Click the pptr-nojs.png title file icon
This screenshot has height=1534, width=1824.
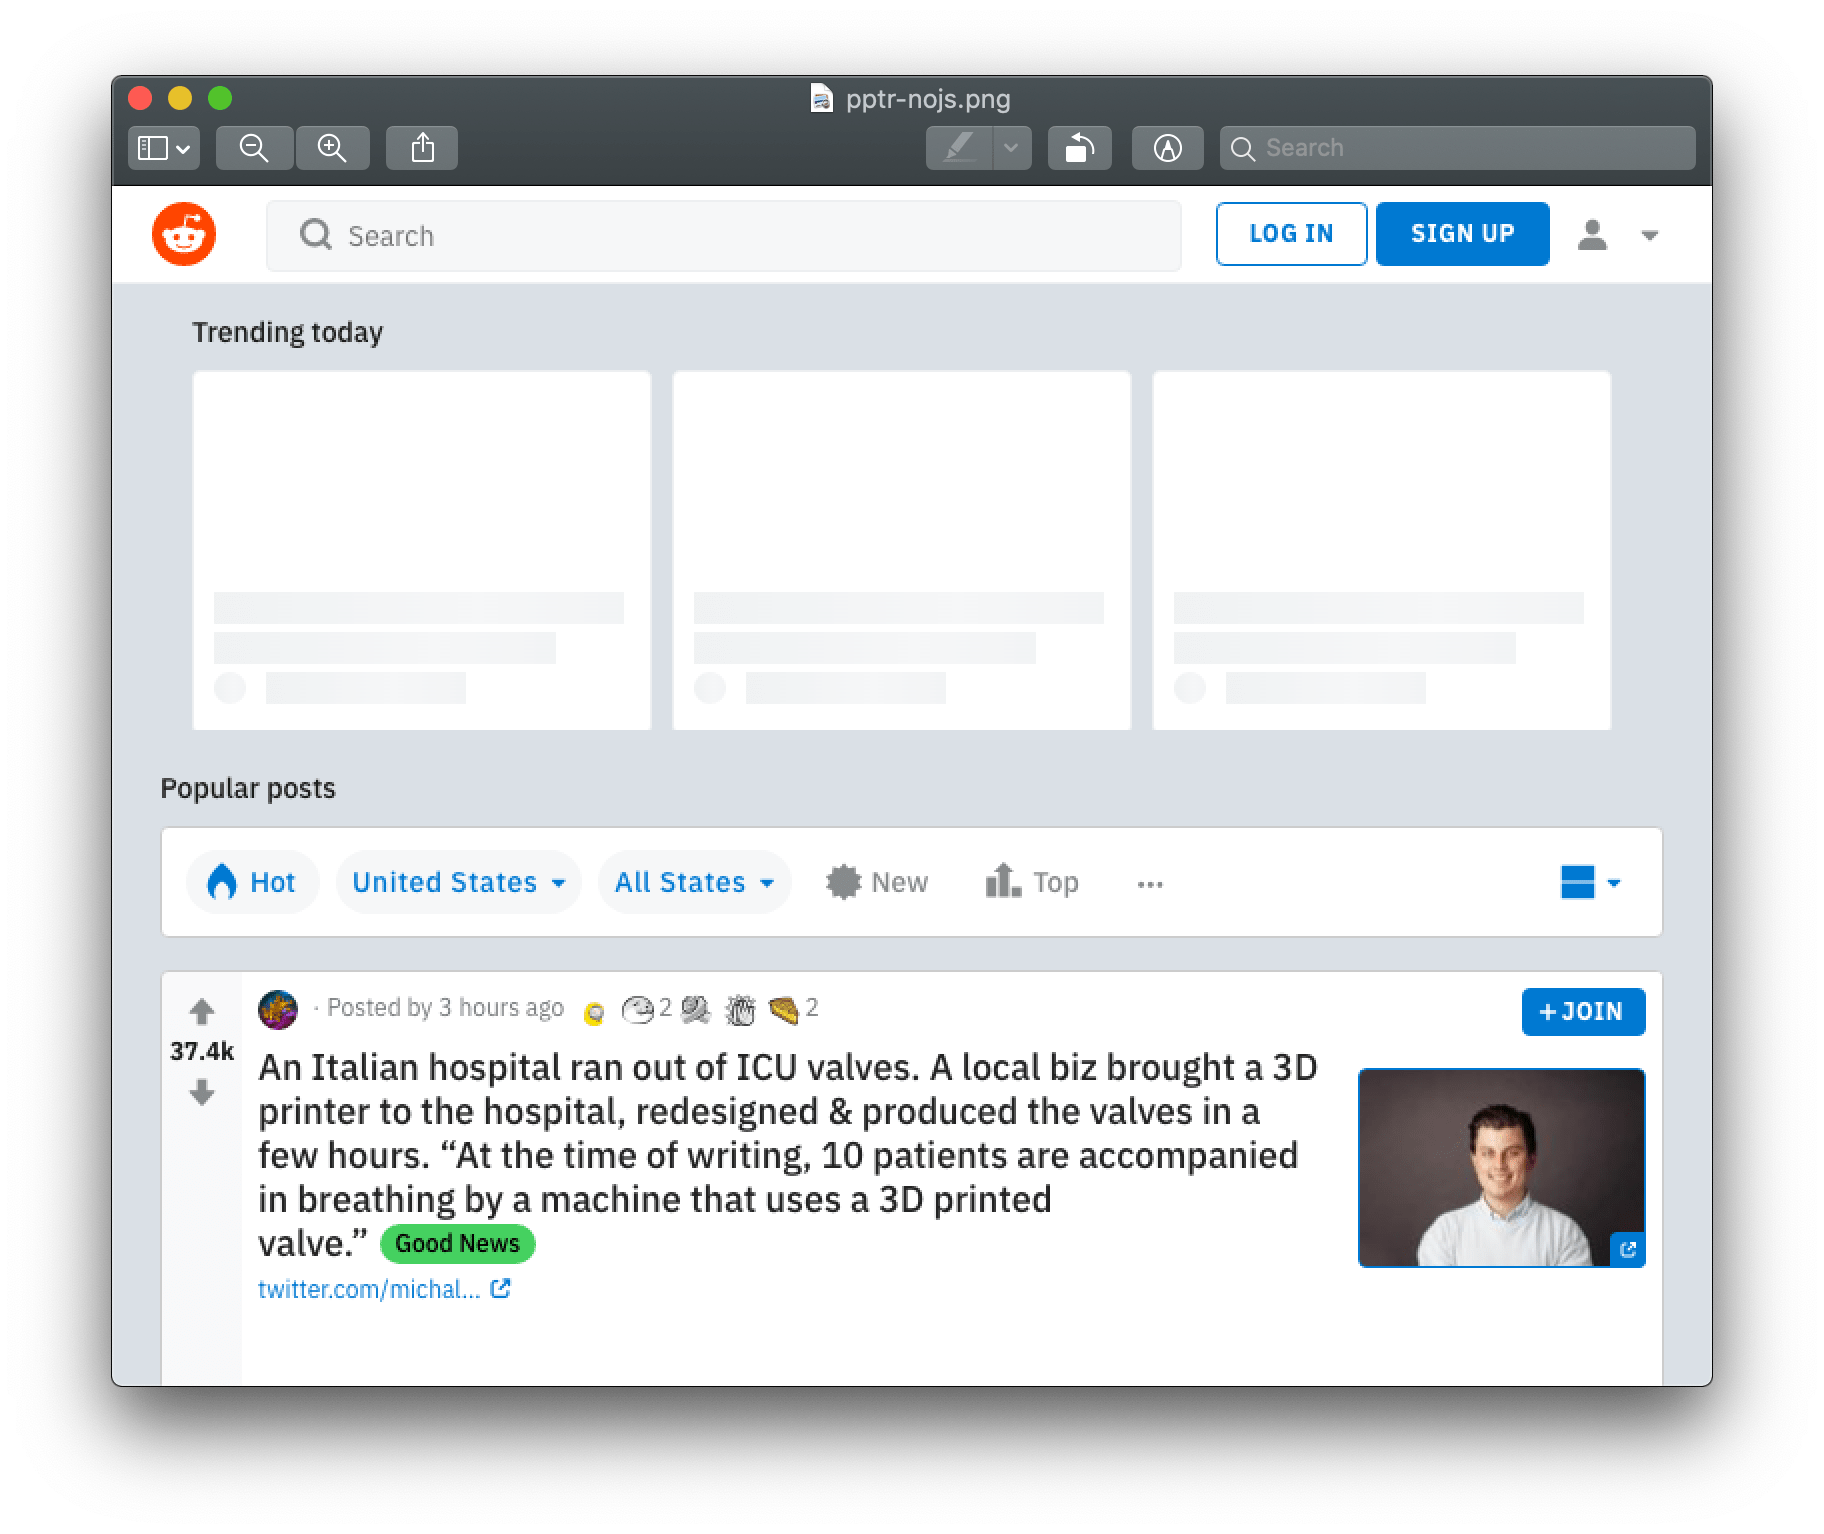click(821, 98)
